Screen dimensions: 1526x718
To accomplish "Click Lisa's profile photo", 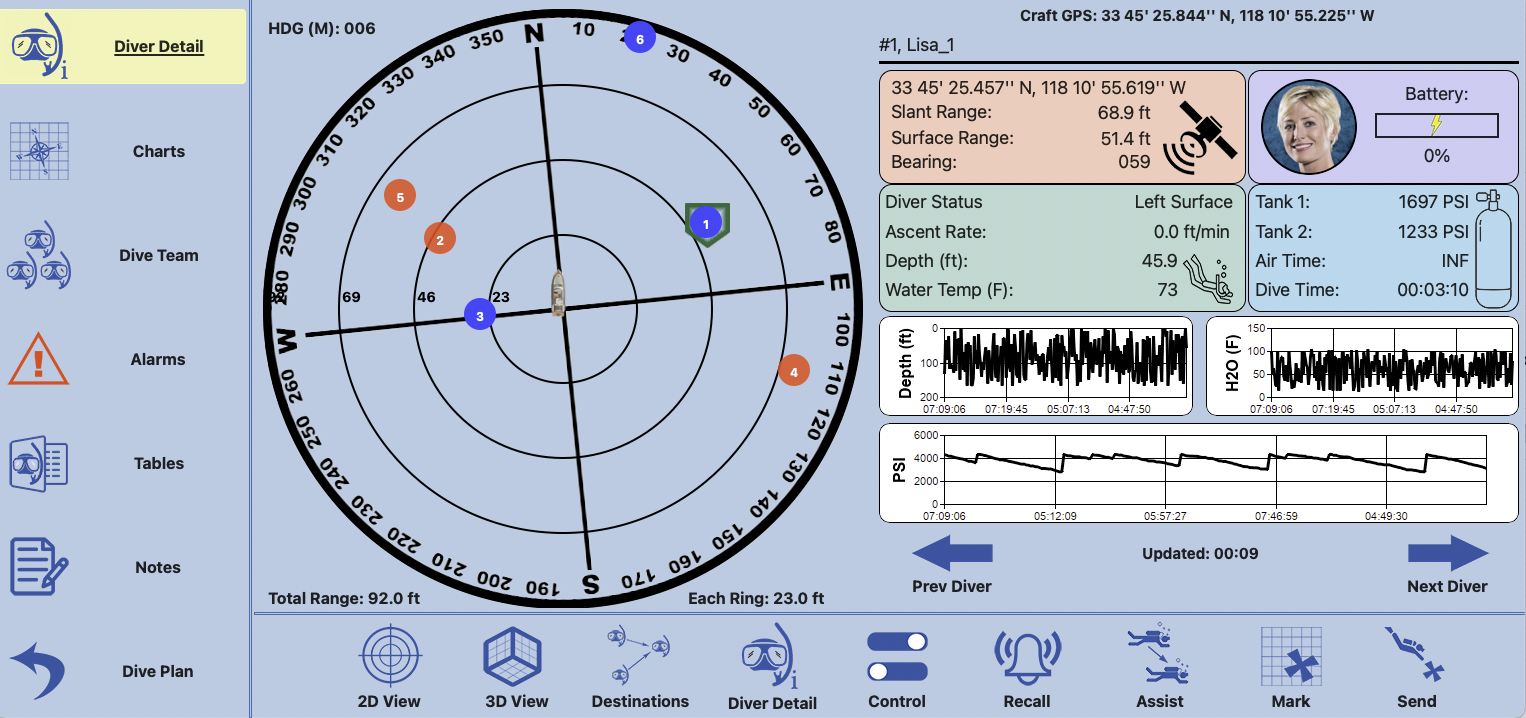I will (1308, 126).
